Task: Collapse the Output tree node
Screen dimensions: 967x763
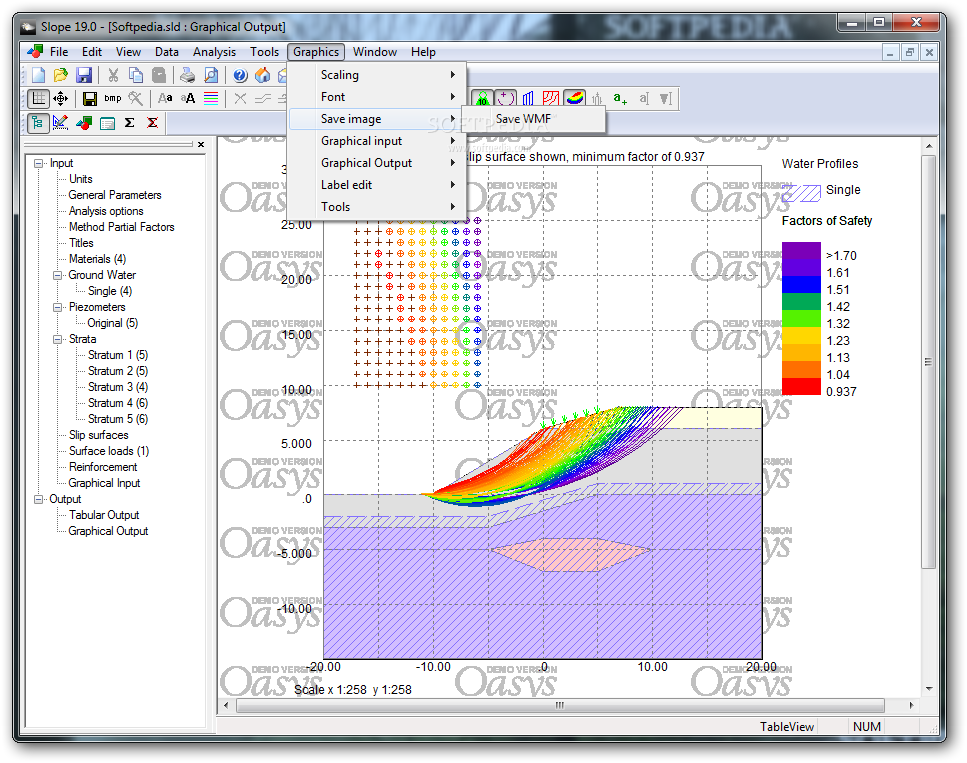Action: click(38, 499)
